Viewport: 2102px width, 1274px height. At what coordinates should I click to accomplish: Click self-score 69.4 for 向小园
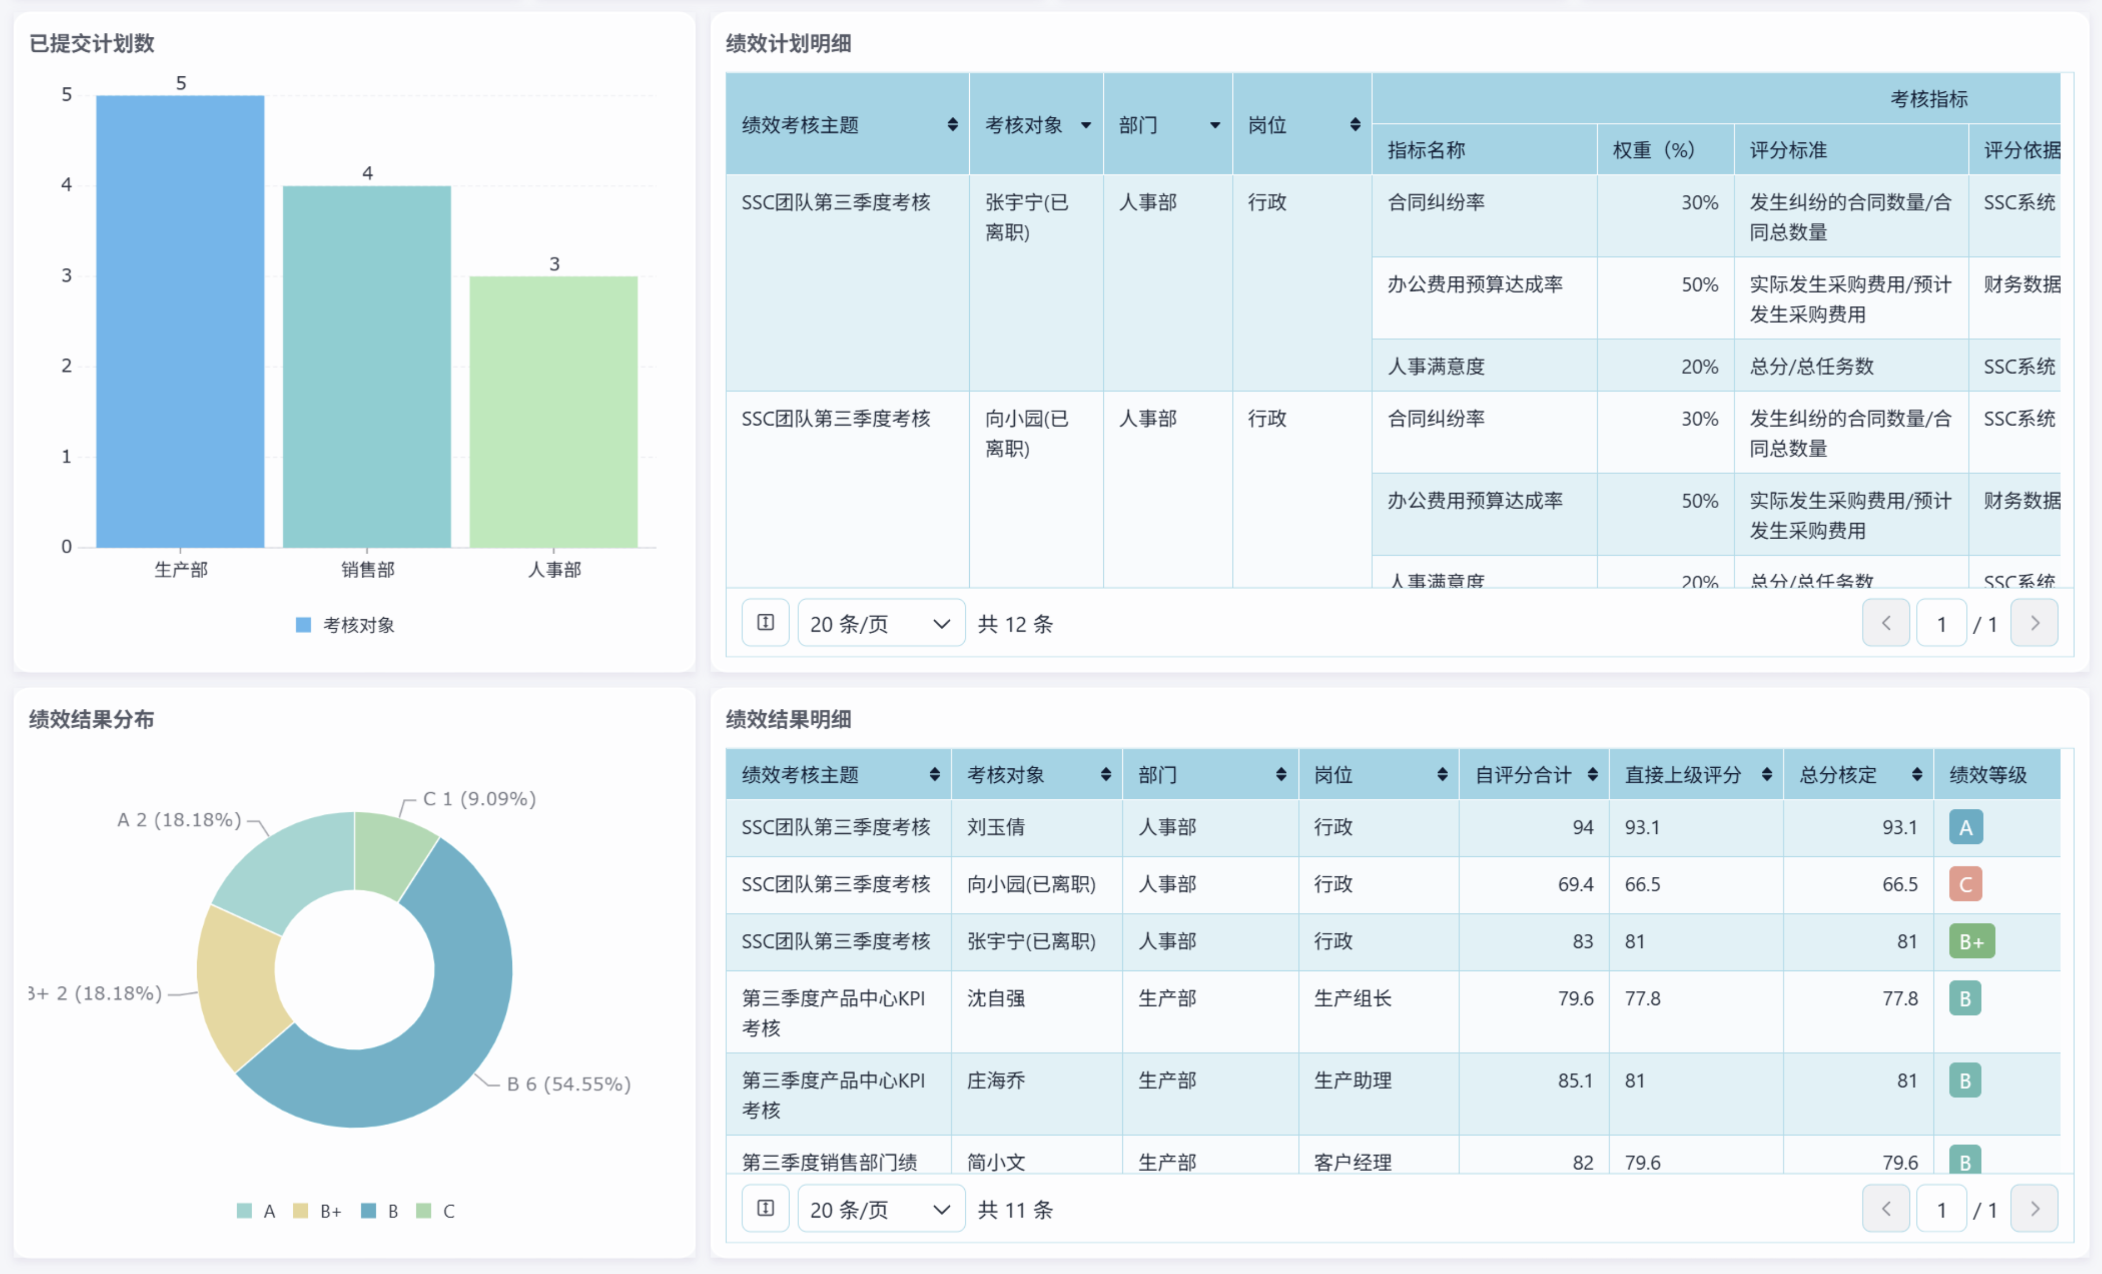click(x=1575, y=884)
